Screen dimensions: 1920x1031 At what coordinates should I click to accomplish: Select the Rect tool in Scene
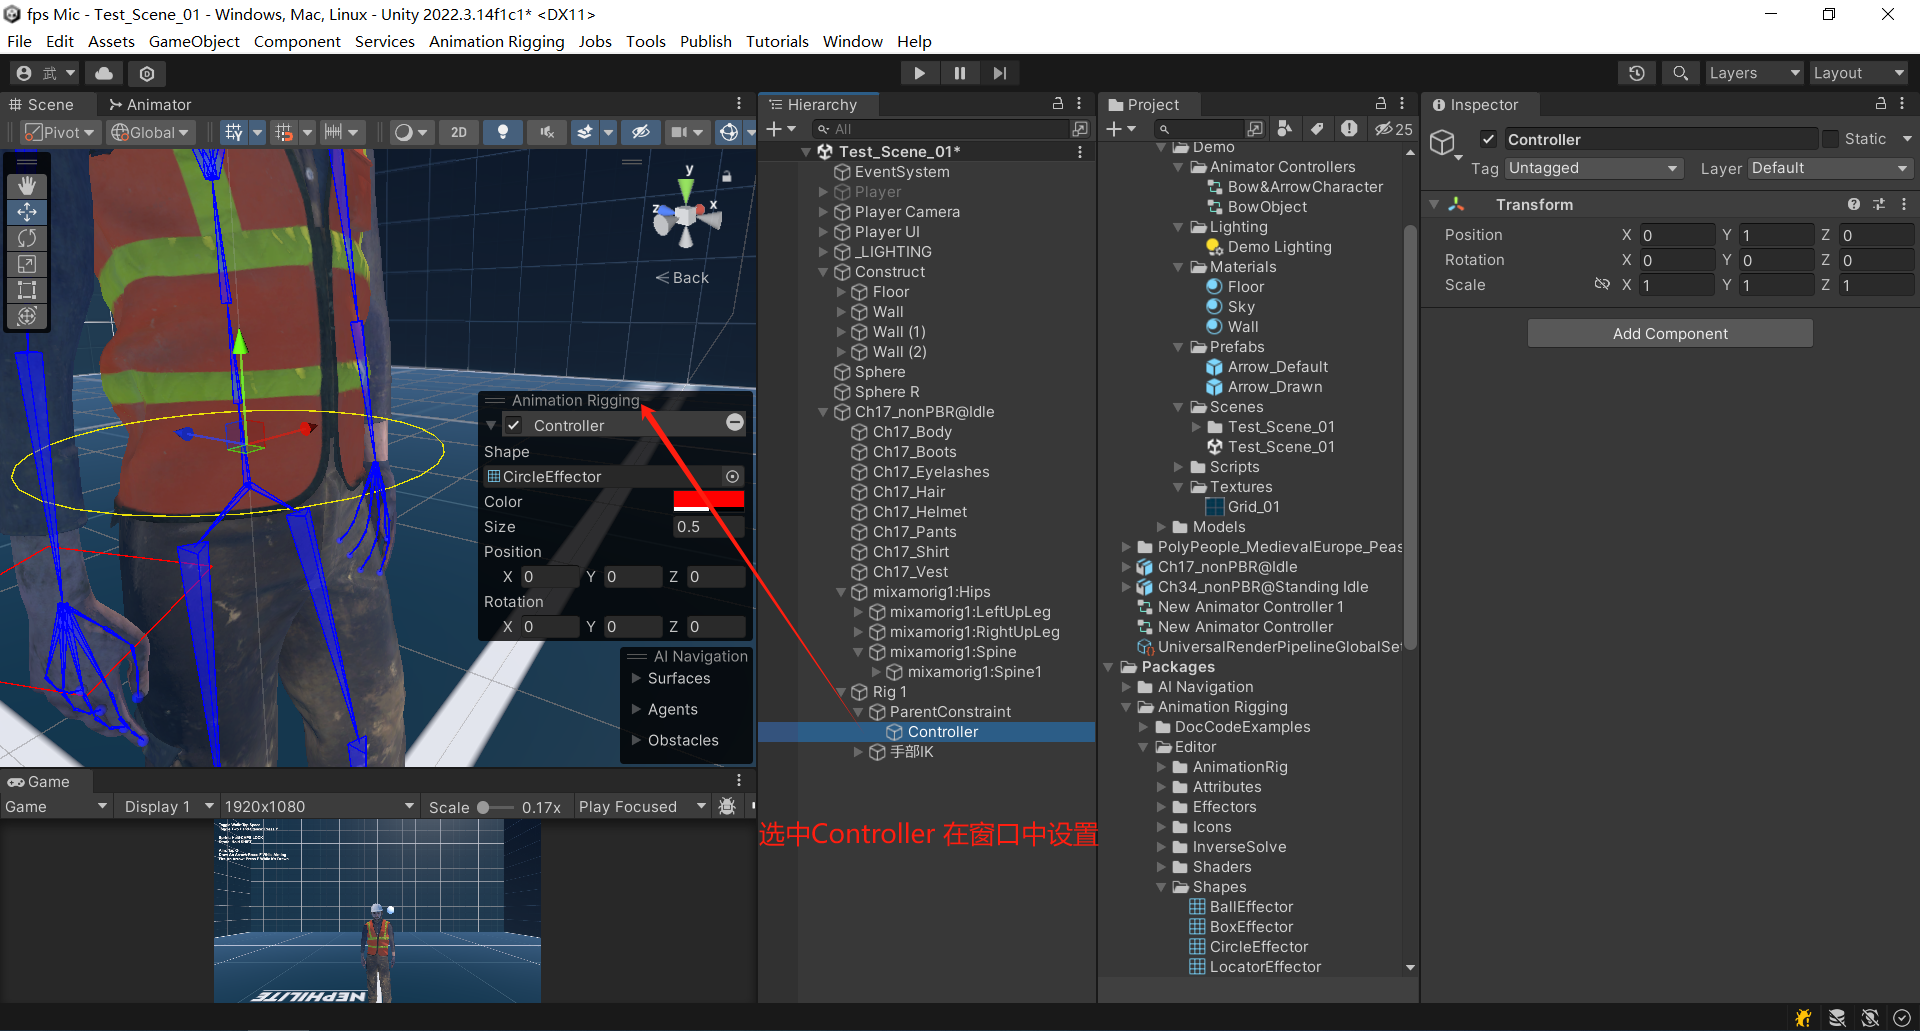(x=27, y=290)
